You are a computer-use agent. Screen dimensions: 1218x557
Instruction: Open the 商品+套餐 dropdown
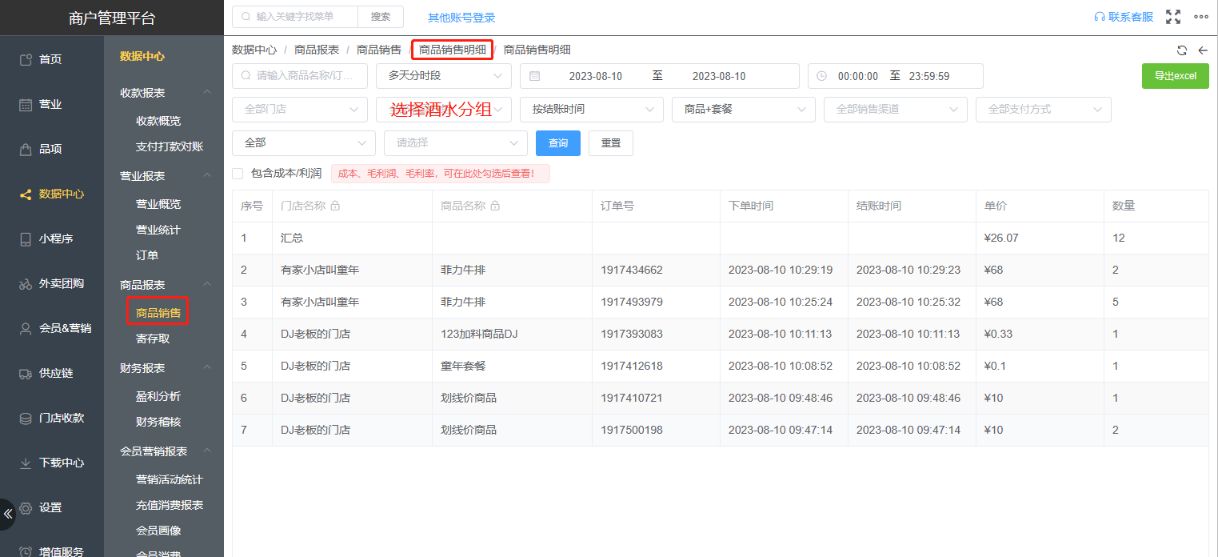pos(744,109)
